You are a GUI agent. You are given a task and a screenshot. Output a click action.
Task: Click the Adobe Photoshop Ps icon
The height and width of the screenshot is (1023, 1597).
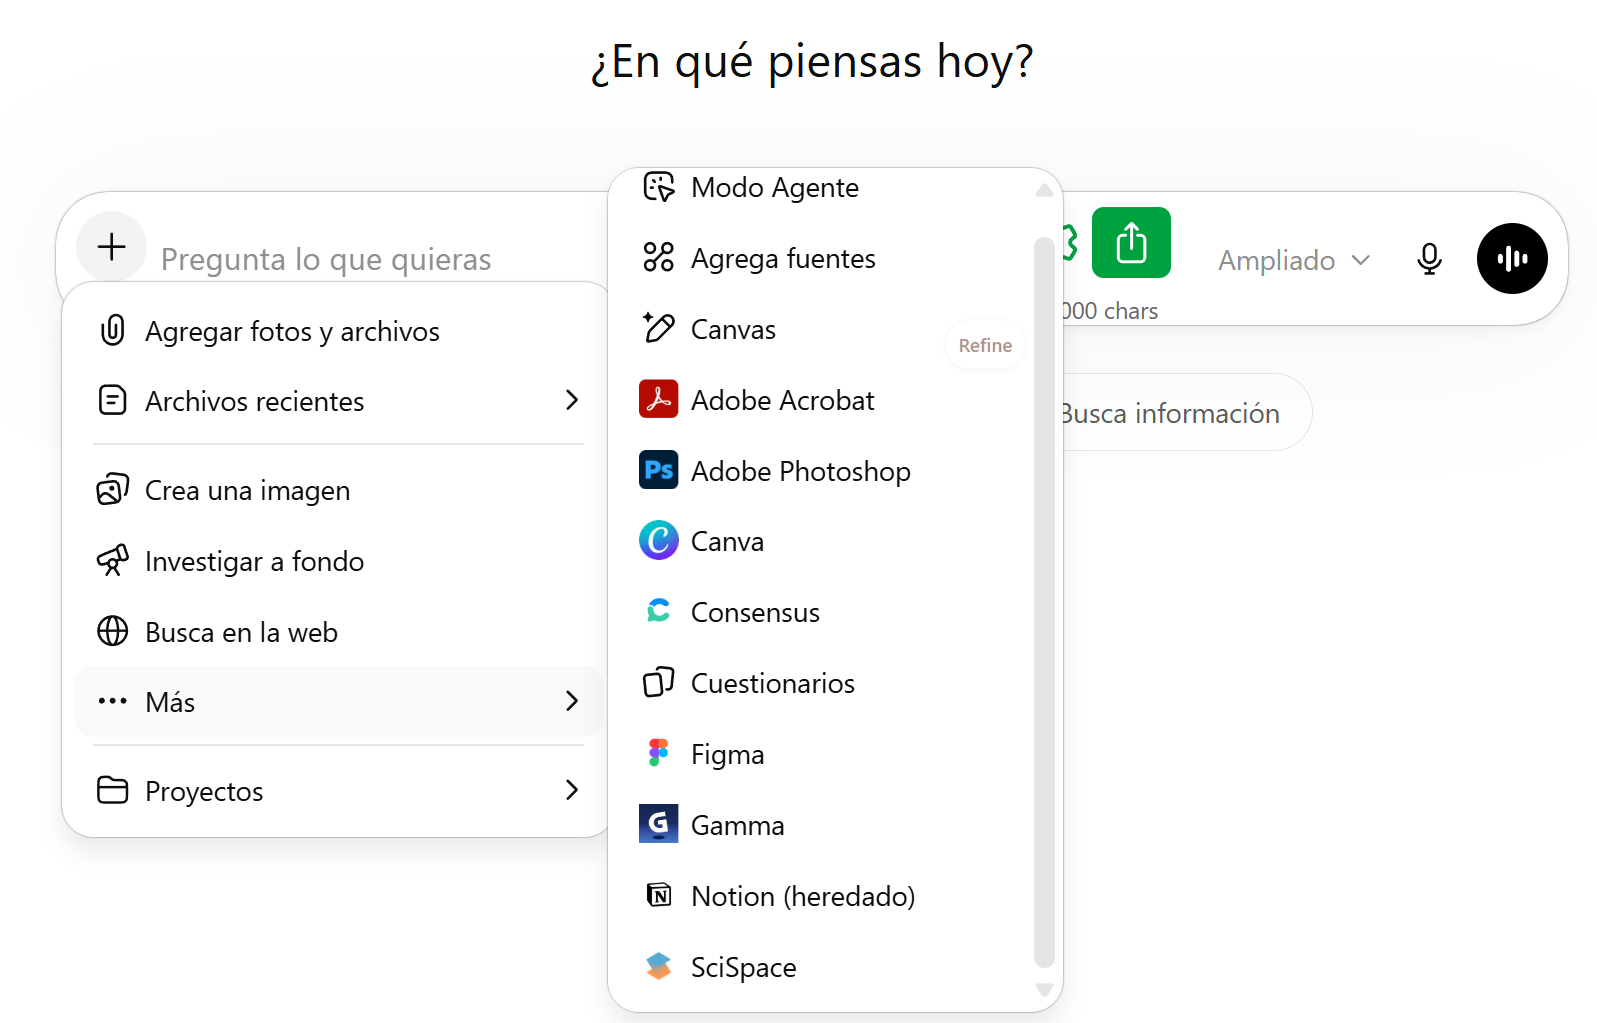pos(659,470)
